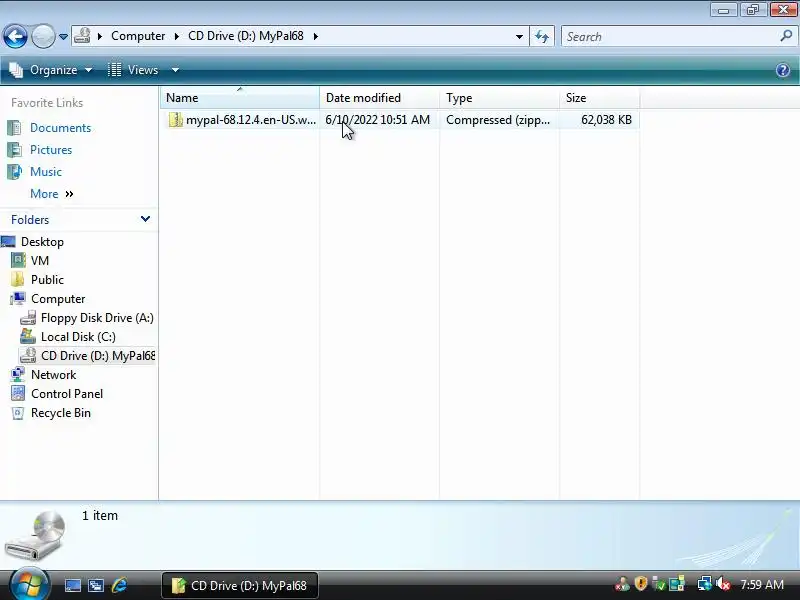Screen dimensions: 800x600
Task: Click the Network icon in the tree
Action: click(x=18, y=375)
